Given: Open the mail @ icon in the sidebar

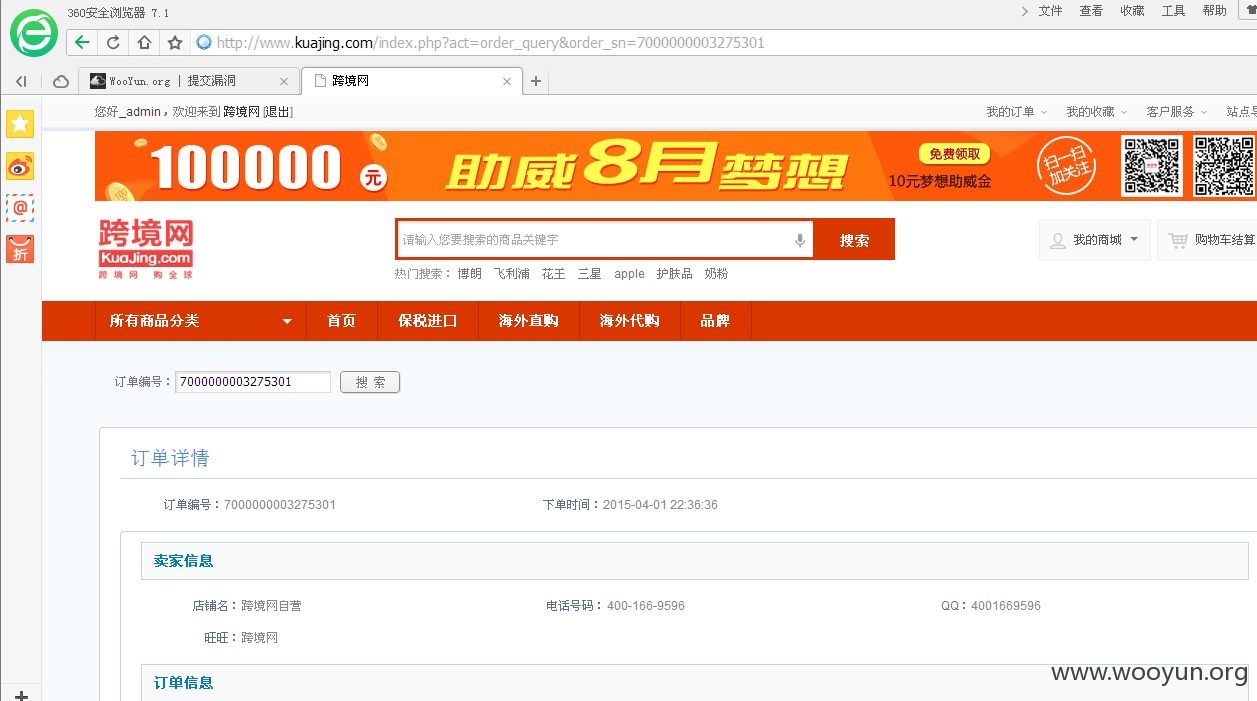Looking at the screenshot, I should pyautogui.click(x=20, y=207).
